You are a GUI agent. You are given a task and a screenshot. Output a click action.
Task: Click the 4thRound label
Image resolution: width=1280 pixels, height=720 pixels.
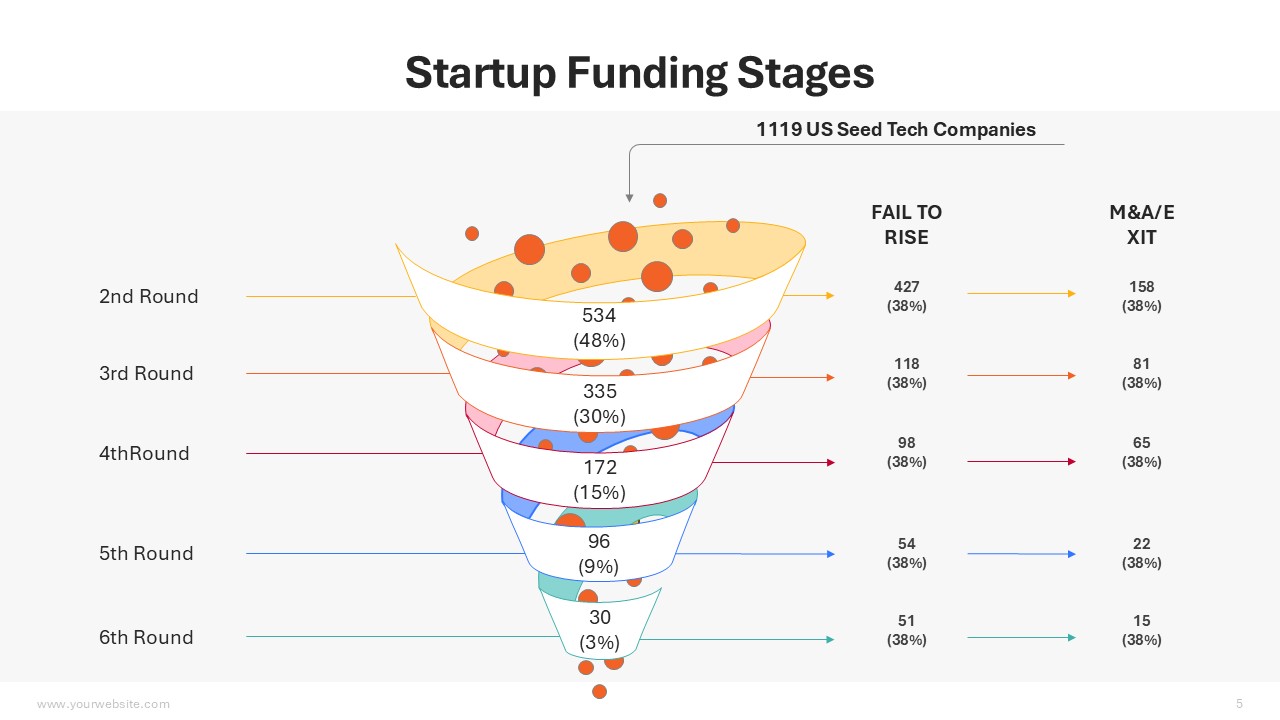pyautogui.click(x=144, y=453)
